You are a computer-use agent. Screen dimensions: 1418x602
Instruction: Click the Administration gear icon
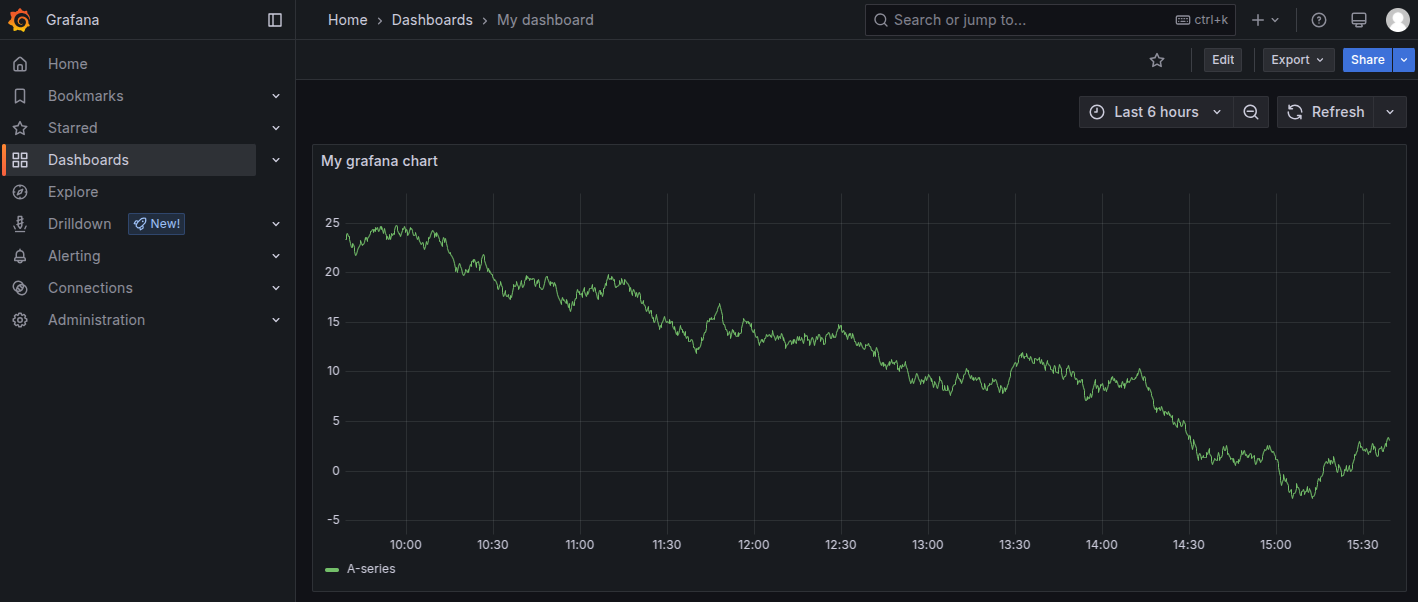pyautogui.click(x=20, y=320)
